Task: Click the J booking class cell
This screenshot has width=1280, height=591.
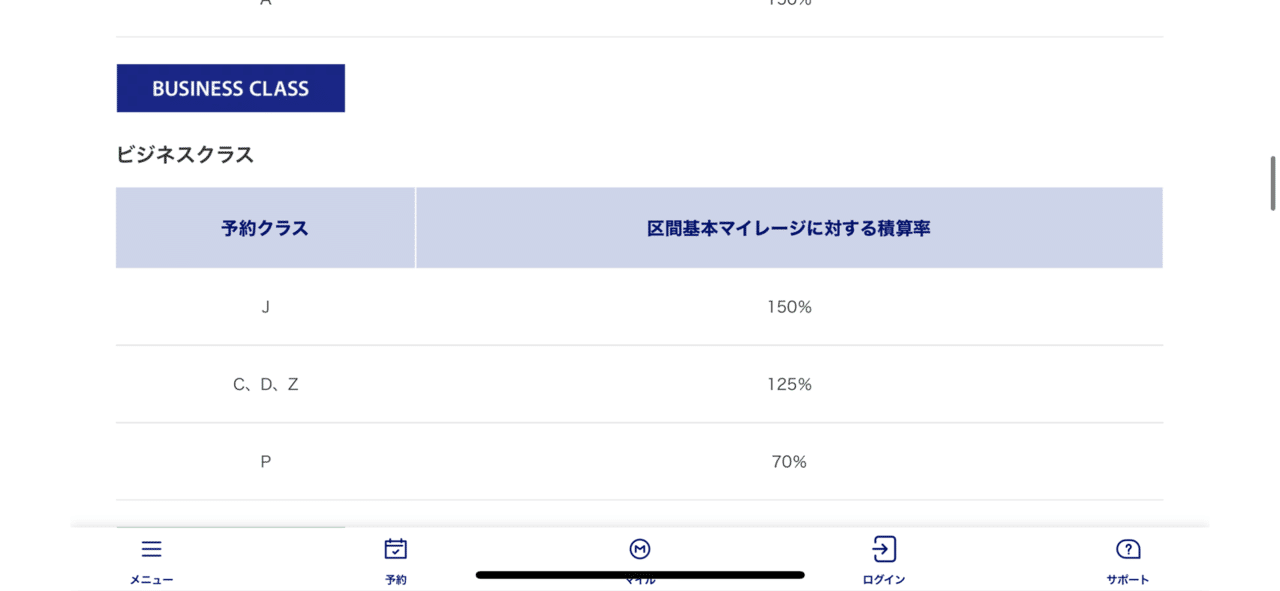Action: (265, 307)
